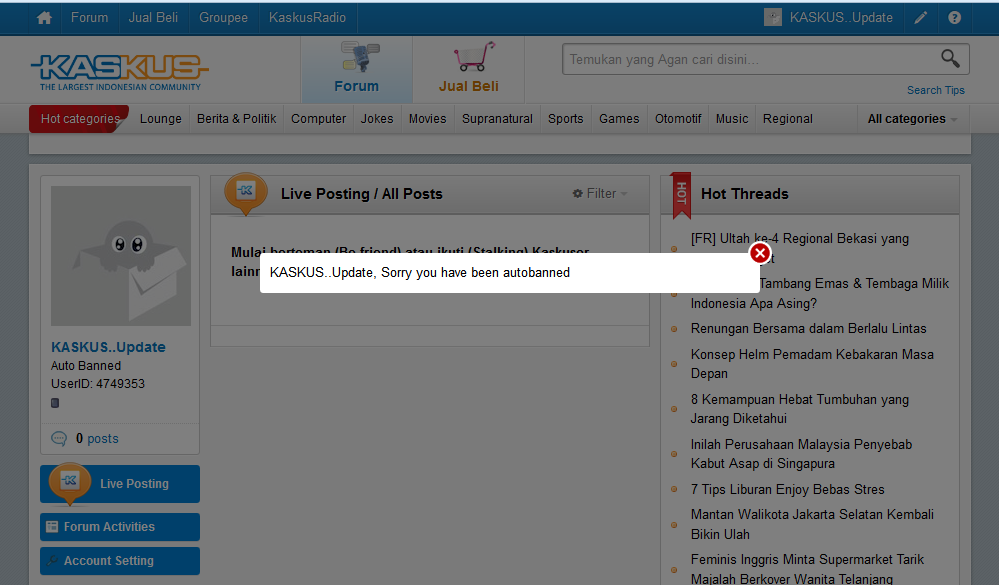Click the Live Posting orange bubble icon
The height and width of the screenshot is (585, 999).
(69, 484)
